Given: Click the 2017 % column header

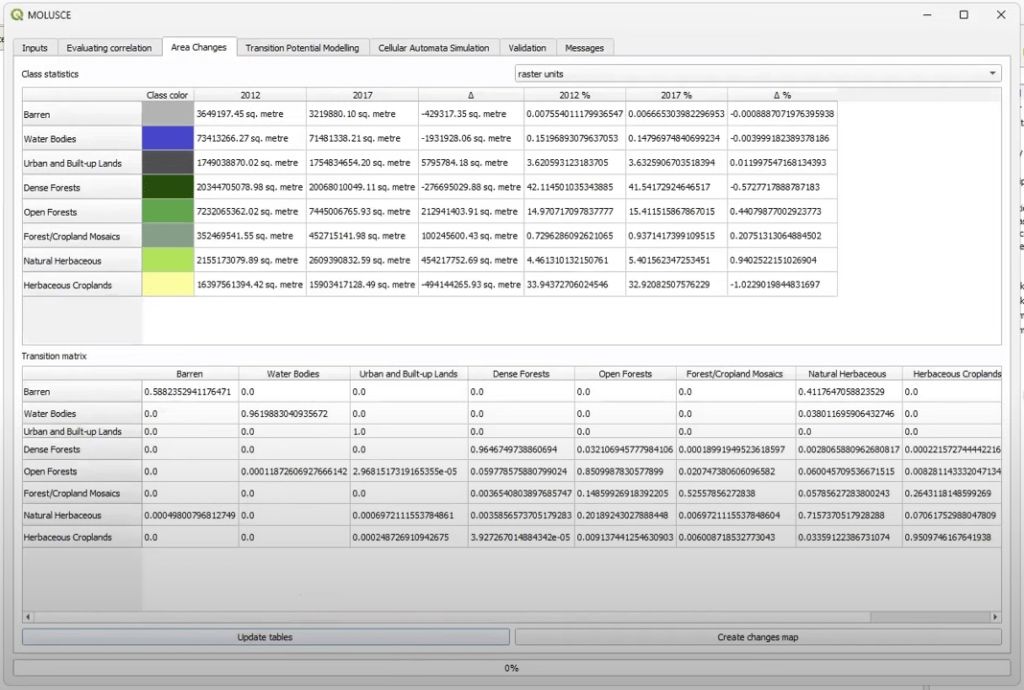Looking at the screenshot, I should click(x=676, y=95).
